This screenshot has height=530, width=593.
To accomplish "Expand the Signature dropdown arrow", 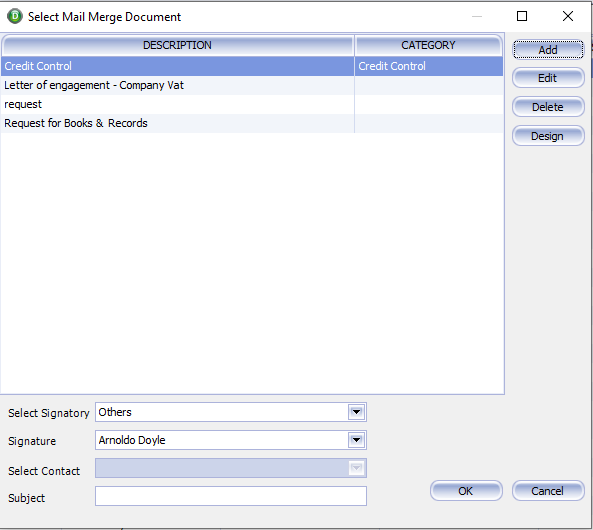I will pyautogui.click(x=356, y=440).
